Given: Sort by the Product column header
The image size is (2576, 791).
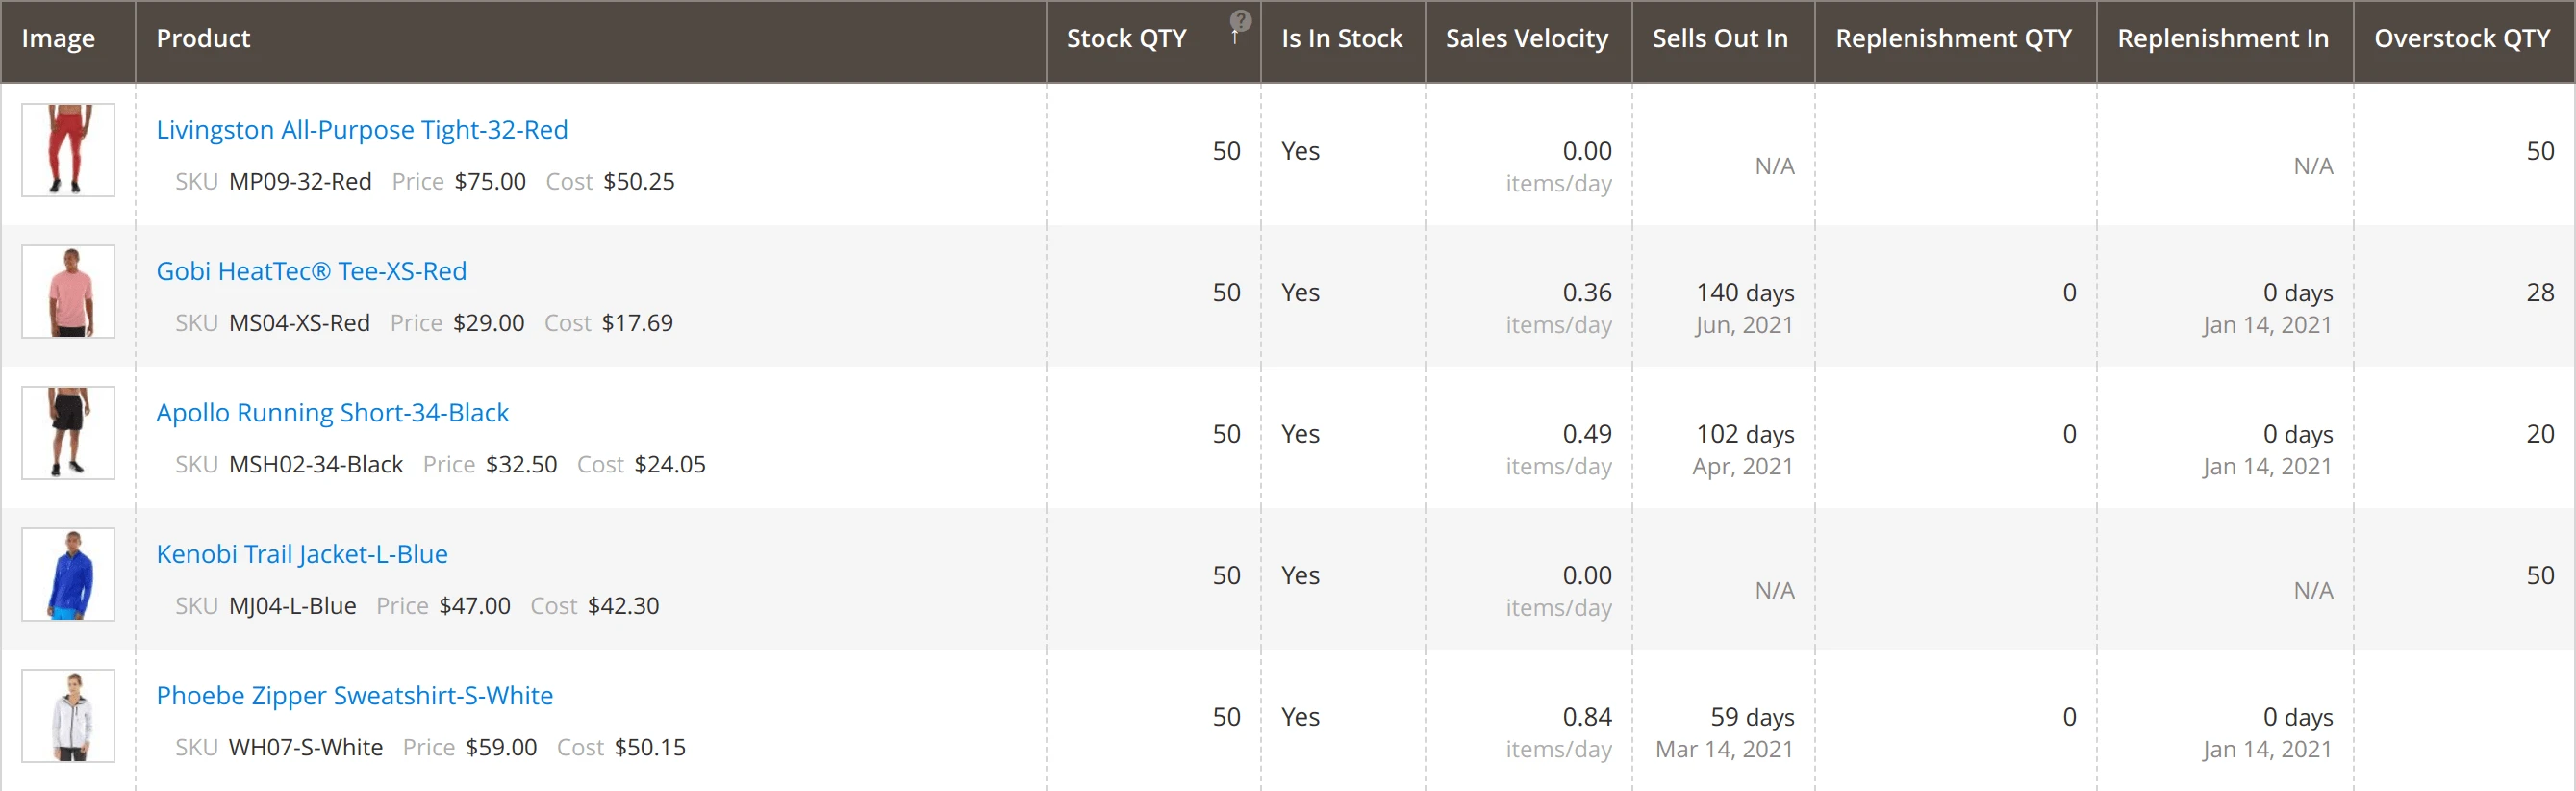Looking at the screenshot, I should pyautogui.click(x=203, y=39).
